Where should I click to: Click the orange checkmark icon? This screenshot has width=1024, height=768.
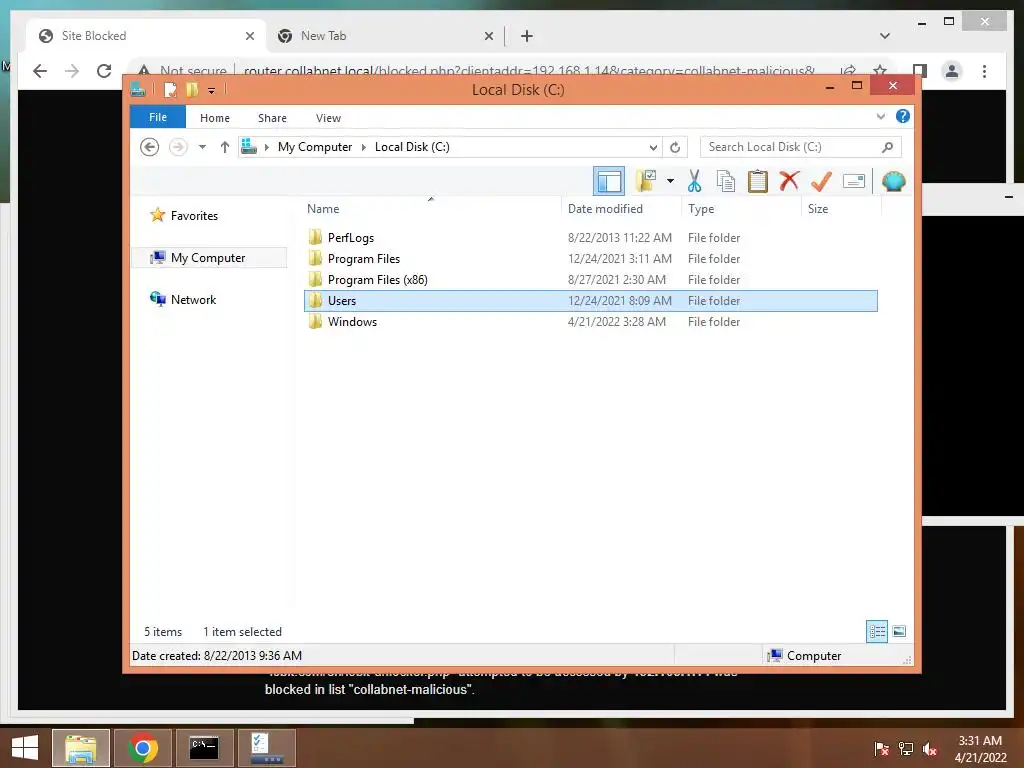[821, 181]
